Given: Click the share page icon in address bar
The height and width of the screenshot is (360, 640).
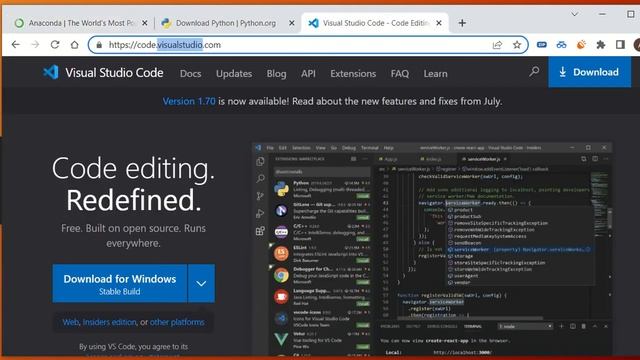Looking at the screenshot, I should tap(497, 45).
